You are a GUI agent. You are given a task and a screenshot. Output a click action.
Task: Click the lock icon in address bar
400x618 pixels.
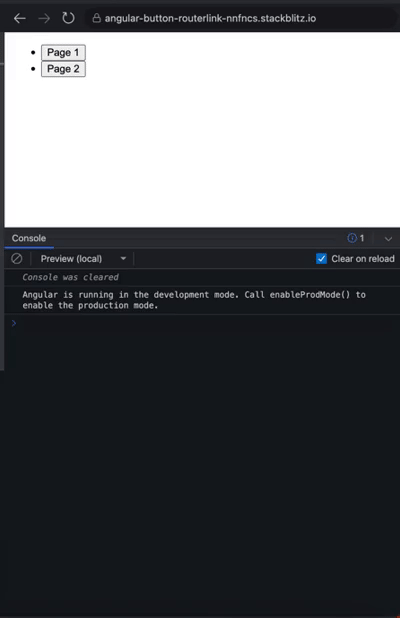tap(96, 18)
